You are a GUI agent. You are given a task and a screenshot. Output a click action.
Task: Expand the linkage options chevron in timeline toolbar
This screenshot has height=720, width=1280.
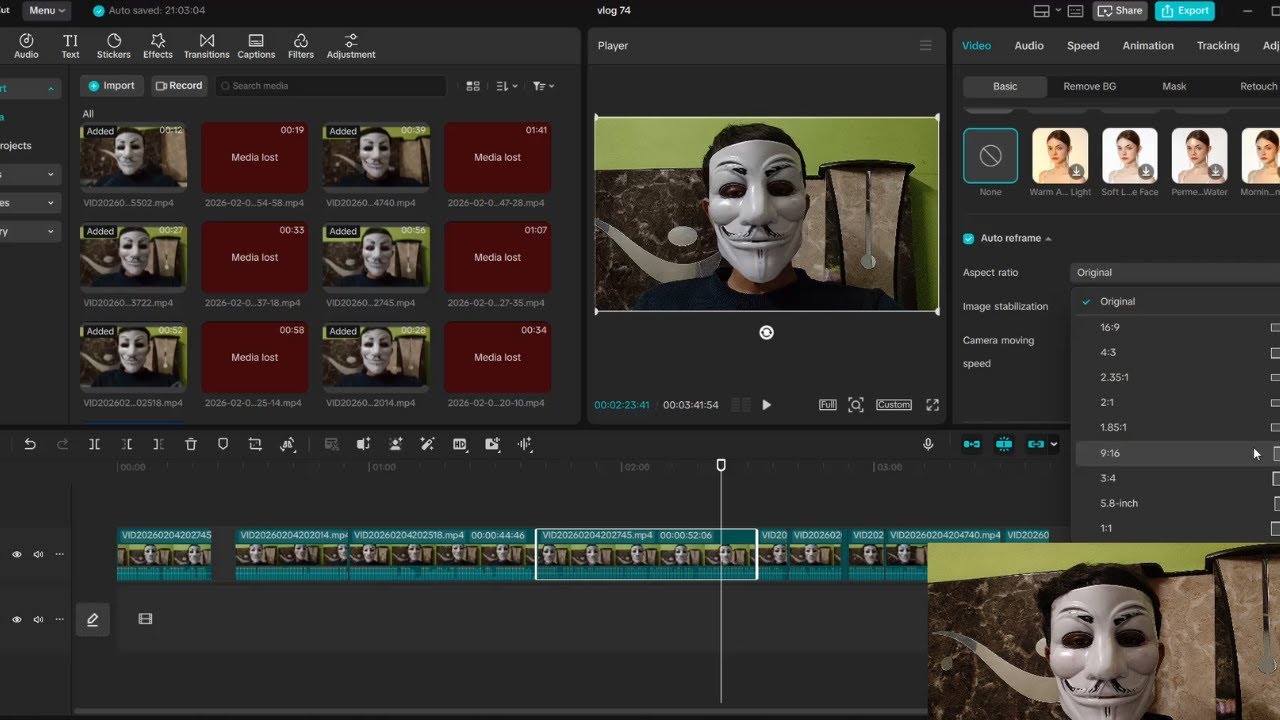click(x=1053, y=444)
